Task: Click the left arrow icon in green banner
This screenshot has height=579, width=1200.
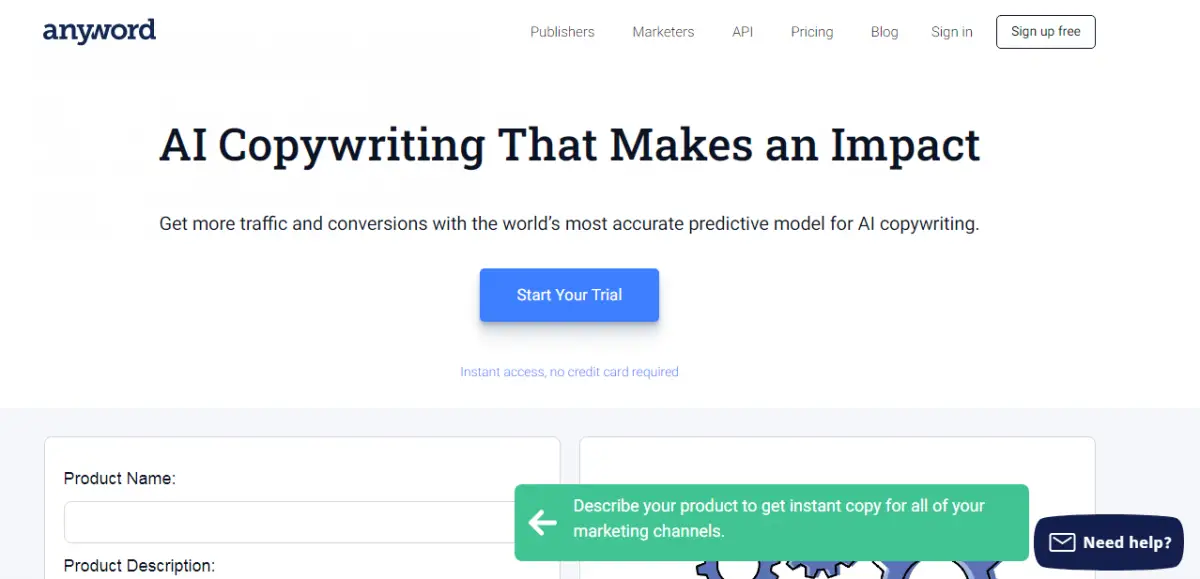Action: click(x=542, y=521)
